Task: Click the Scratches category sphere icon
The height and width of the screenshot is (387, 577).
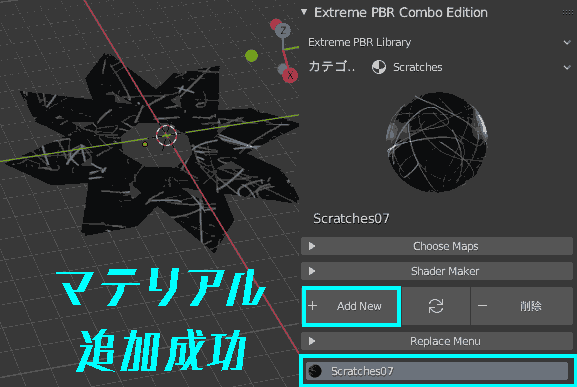Action: pyautogui.click(x=379, y=67)
